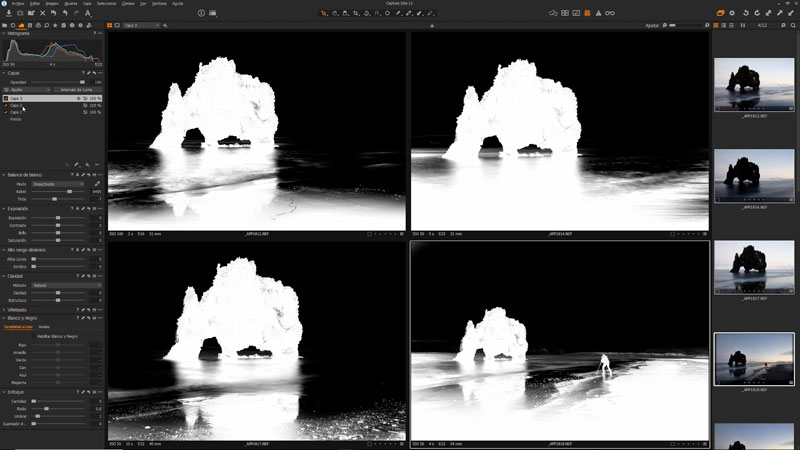Open the Ventana menu

point(159,3)
